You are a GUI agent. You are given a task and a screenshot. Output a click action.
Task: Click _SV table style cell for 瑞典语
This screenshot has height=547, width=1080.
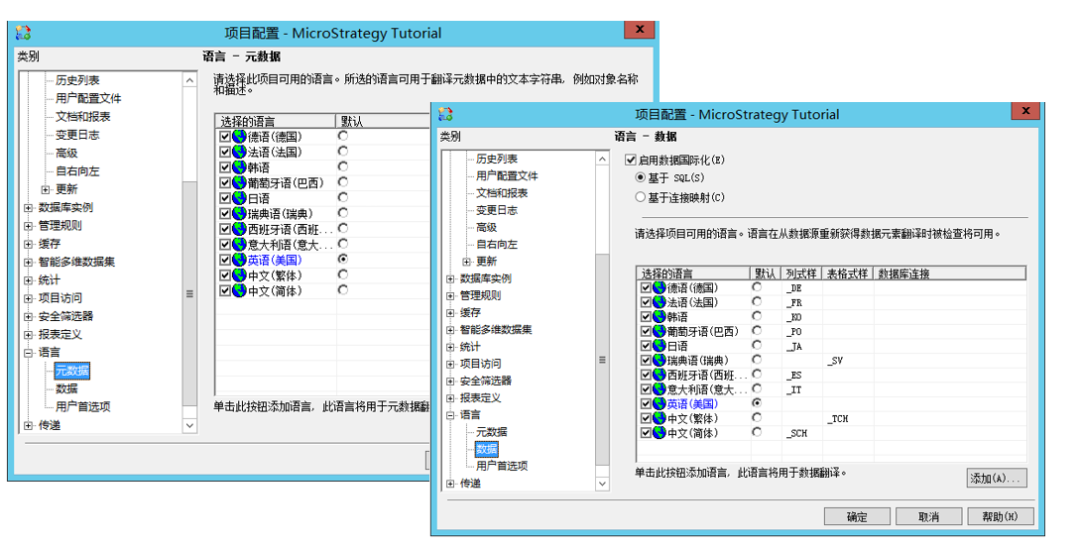coord(848,360)
